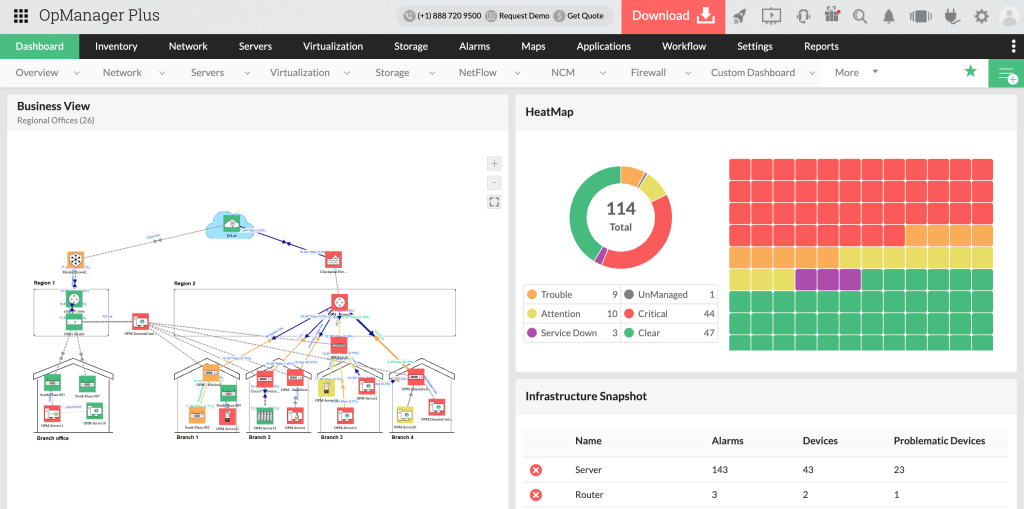Open the Applications tab
Viewport: 1024px width, 509px height.
(x=603, y=46)
